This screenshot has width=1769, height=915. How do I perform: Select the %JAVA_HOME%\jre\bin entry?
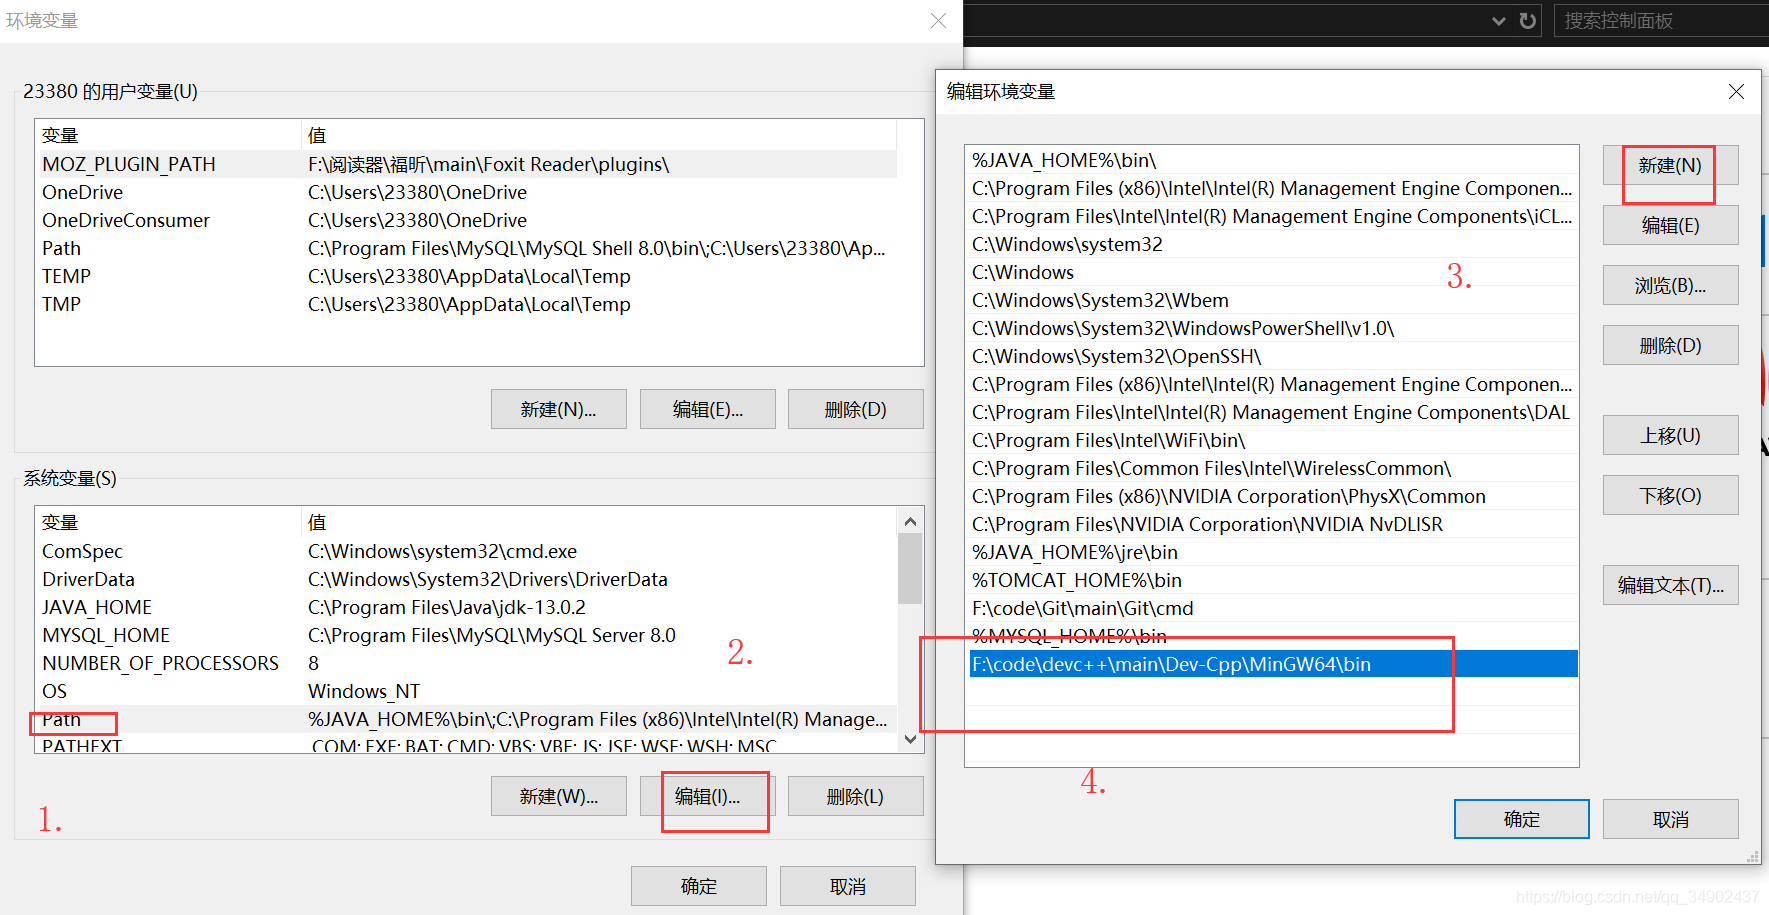point(1272,552)
